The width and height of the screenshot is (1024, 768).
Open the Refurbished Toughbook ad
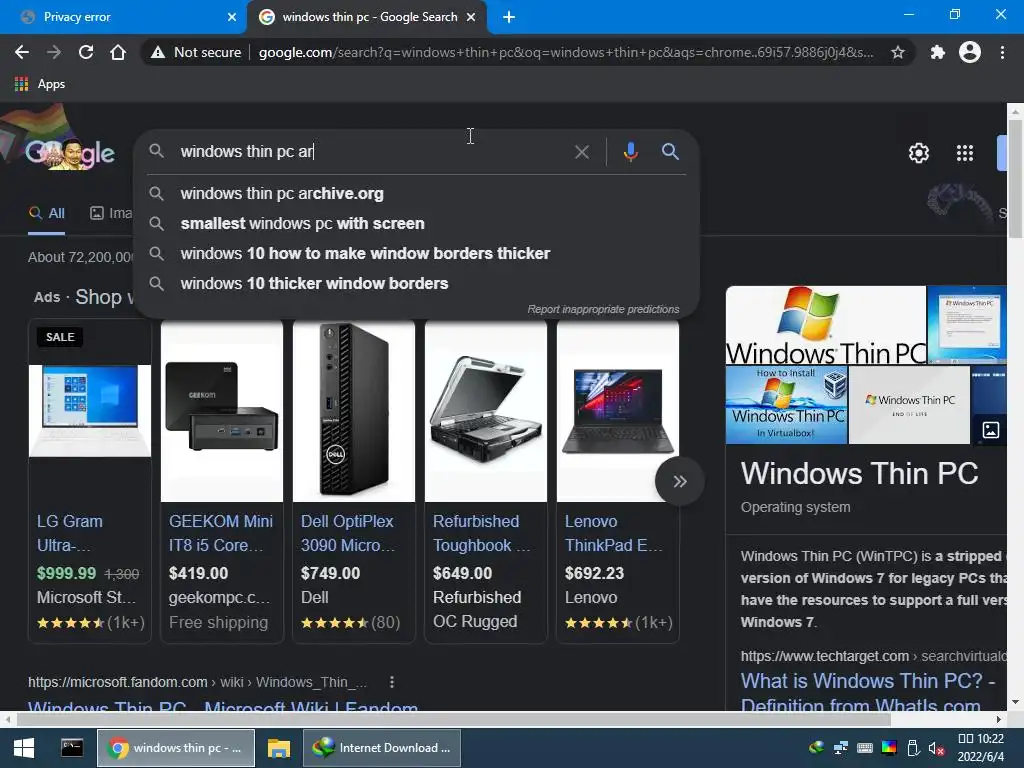pyautogui.click(x=481, y=533)
